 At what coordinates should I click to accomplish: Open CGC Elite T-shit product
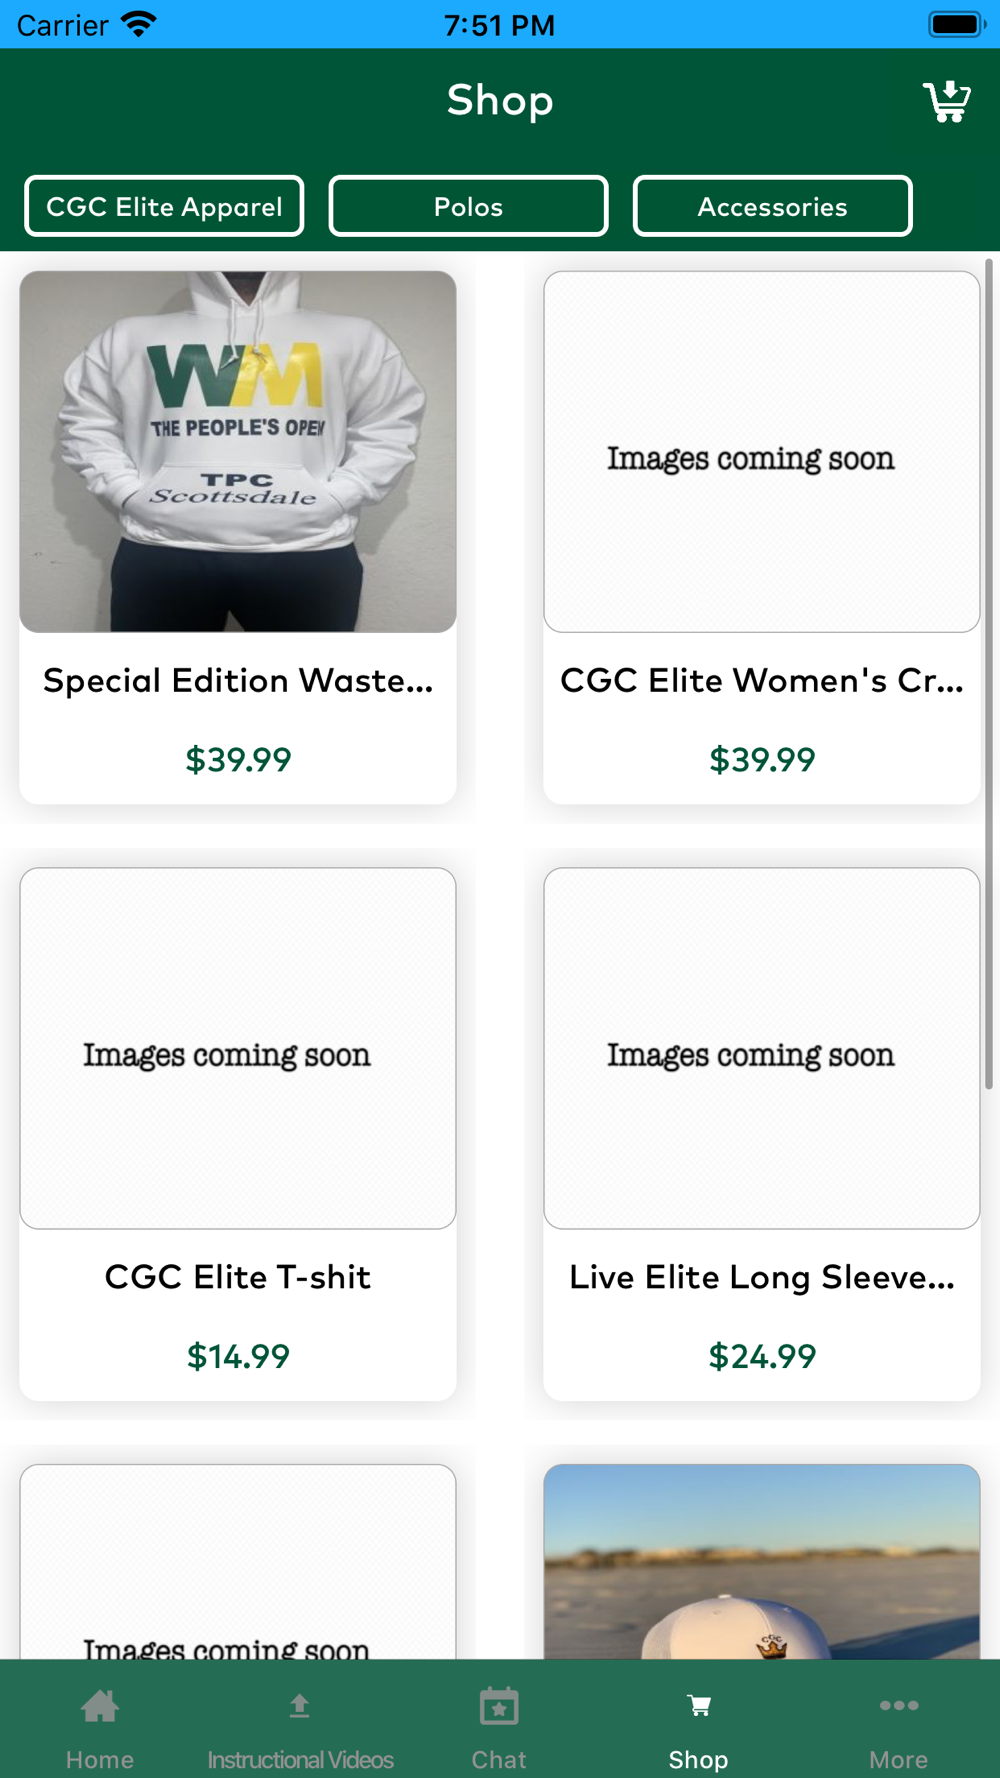(238, 1277)
